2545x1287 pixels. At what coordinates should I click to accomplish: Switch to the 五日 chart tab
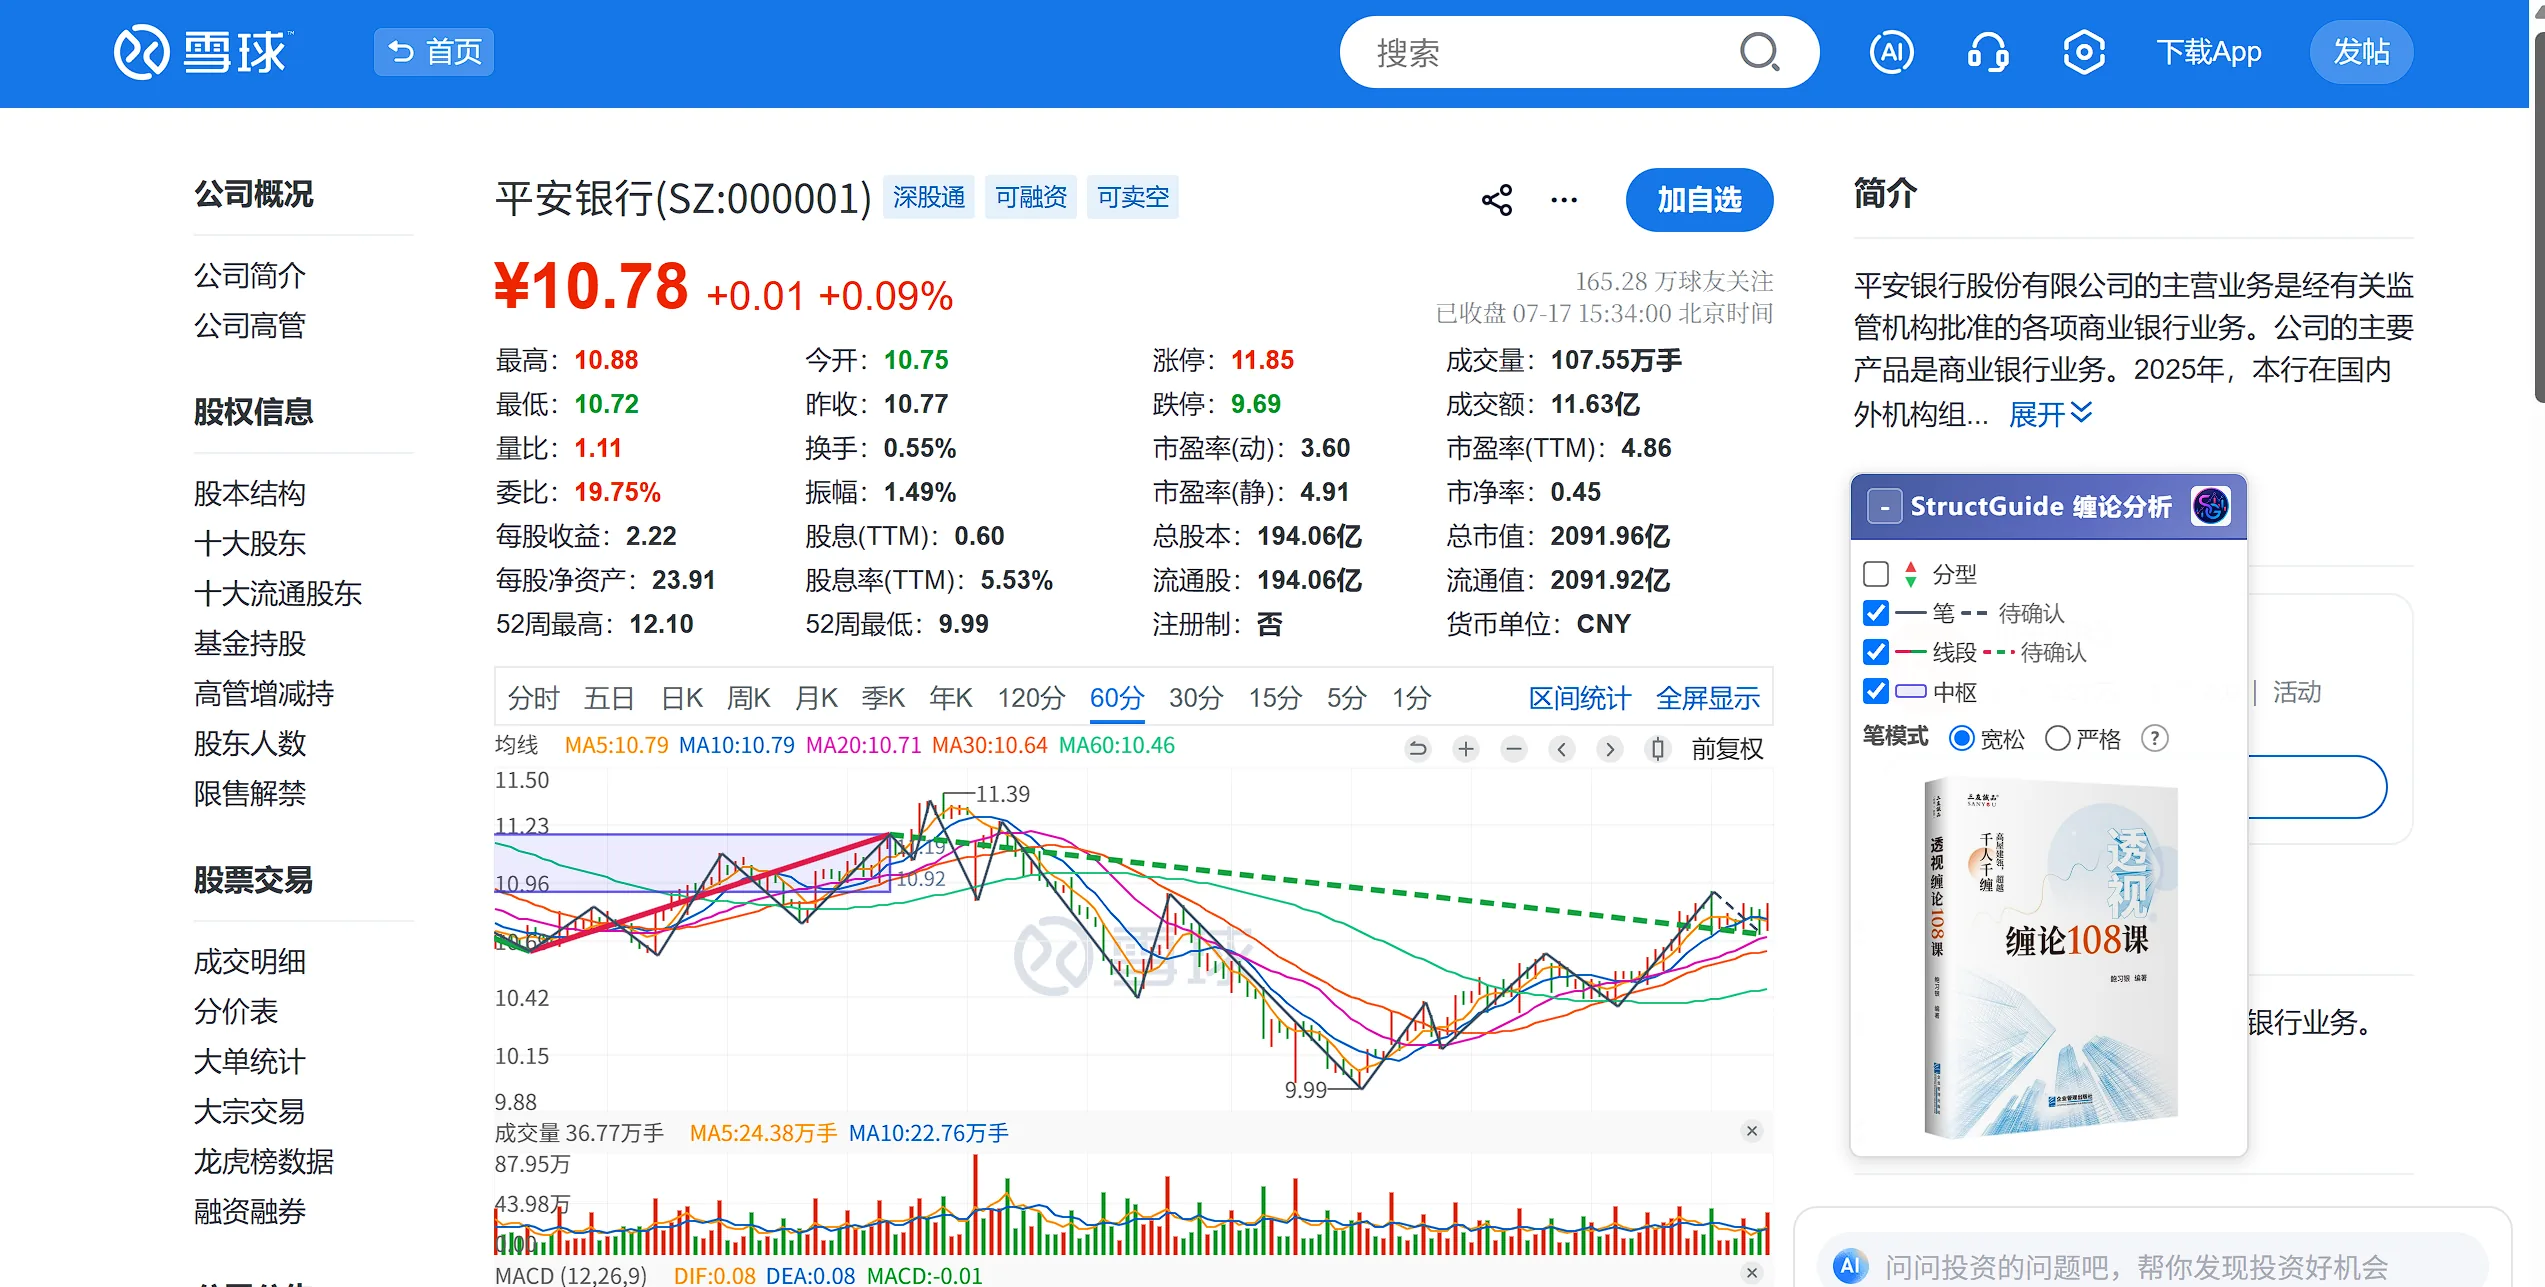(609, 698)
